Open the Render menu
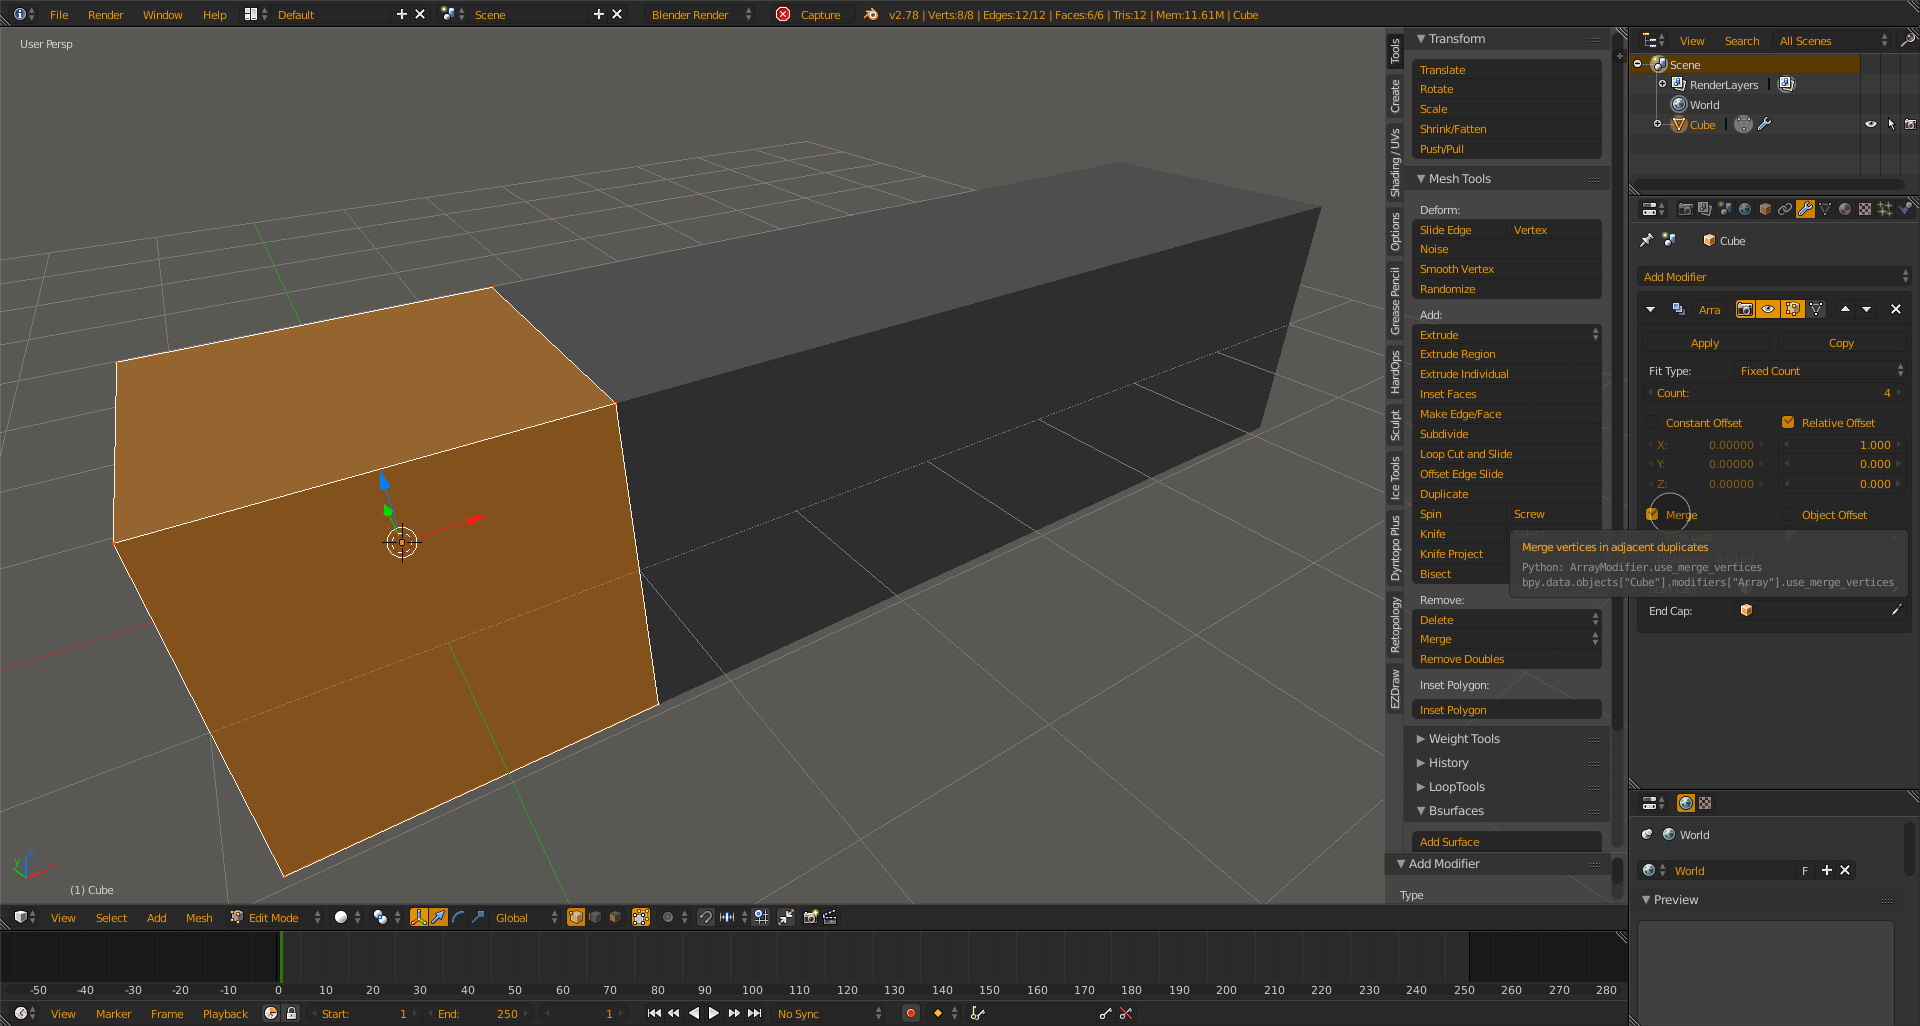This screenshot has height=1026, width=1920. [105, 14]
